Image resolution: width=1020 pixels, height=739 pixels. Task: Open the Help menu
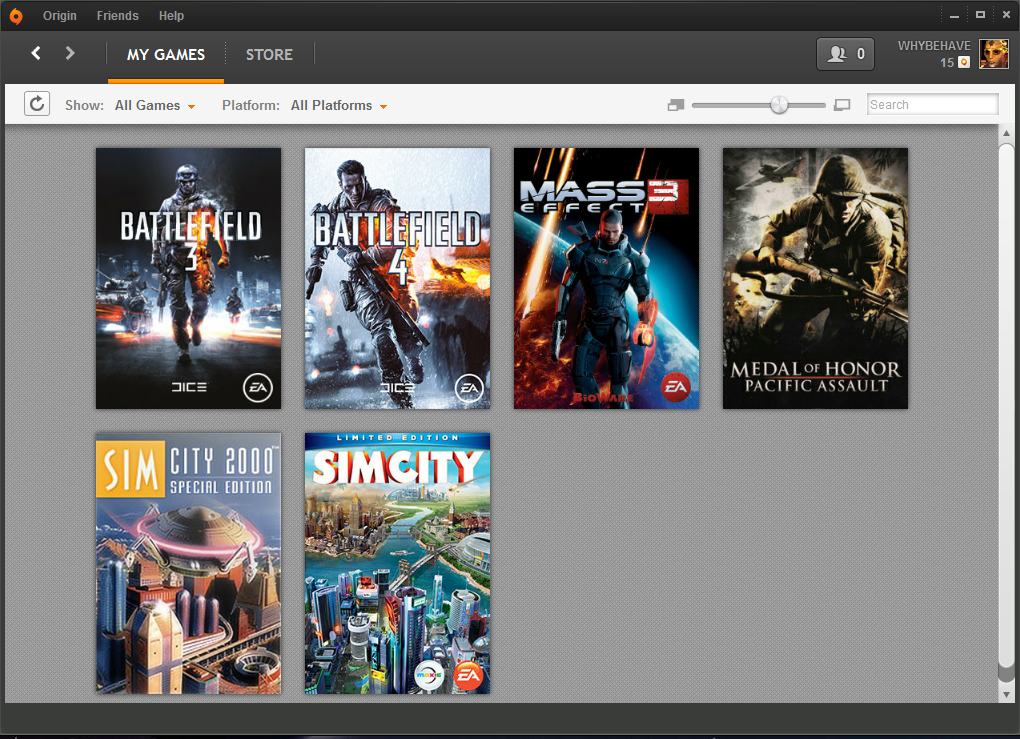[x=171, y=16]
